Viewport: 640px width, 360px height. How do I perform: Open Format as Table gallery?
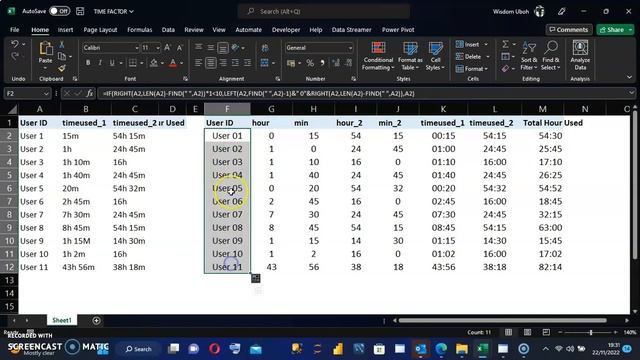(410, 56)
